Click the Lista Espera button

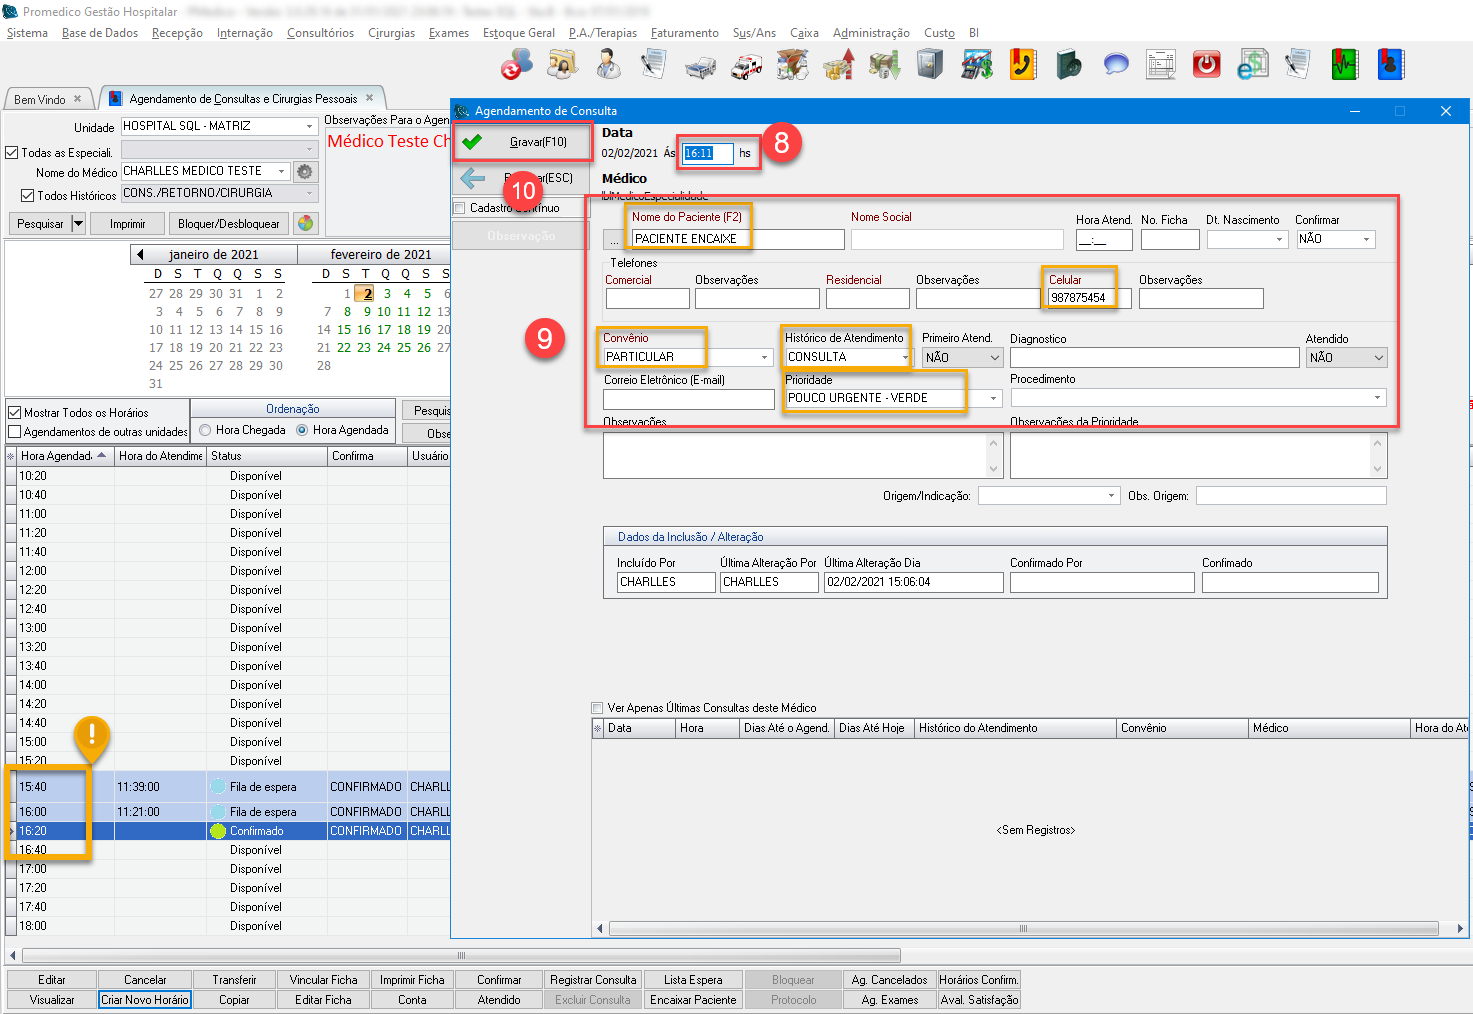pos(693,980)
